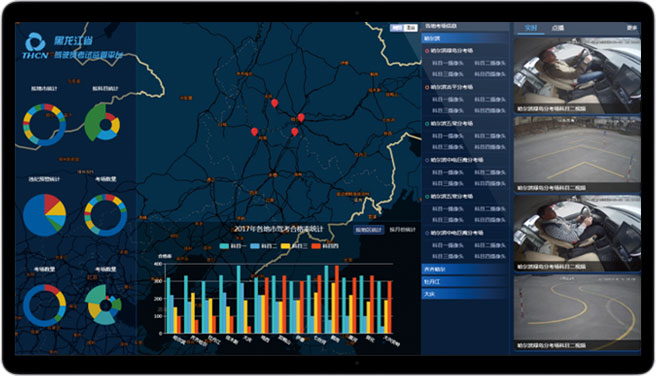Viewport: 656px width, 376px height.
Task: Switch to the 实时 live video tab
Action: 531,28
